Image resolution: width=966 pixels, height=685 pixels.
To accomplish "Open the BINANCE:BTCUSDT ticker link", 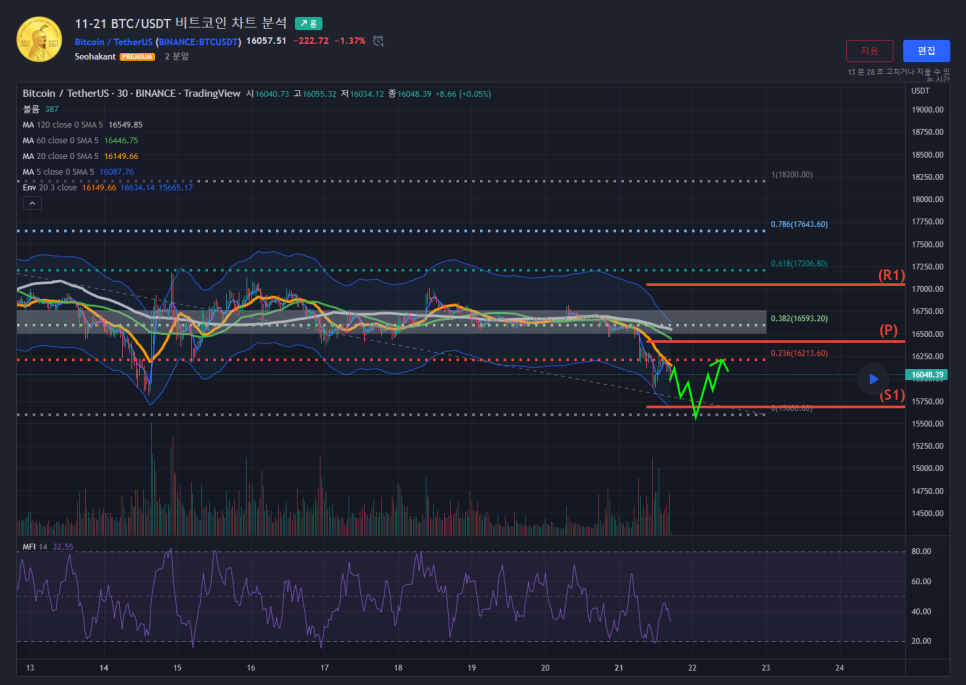I will pos(199,41).
